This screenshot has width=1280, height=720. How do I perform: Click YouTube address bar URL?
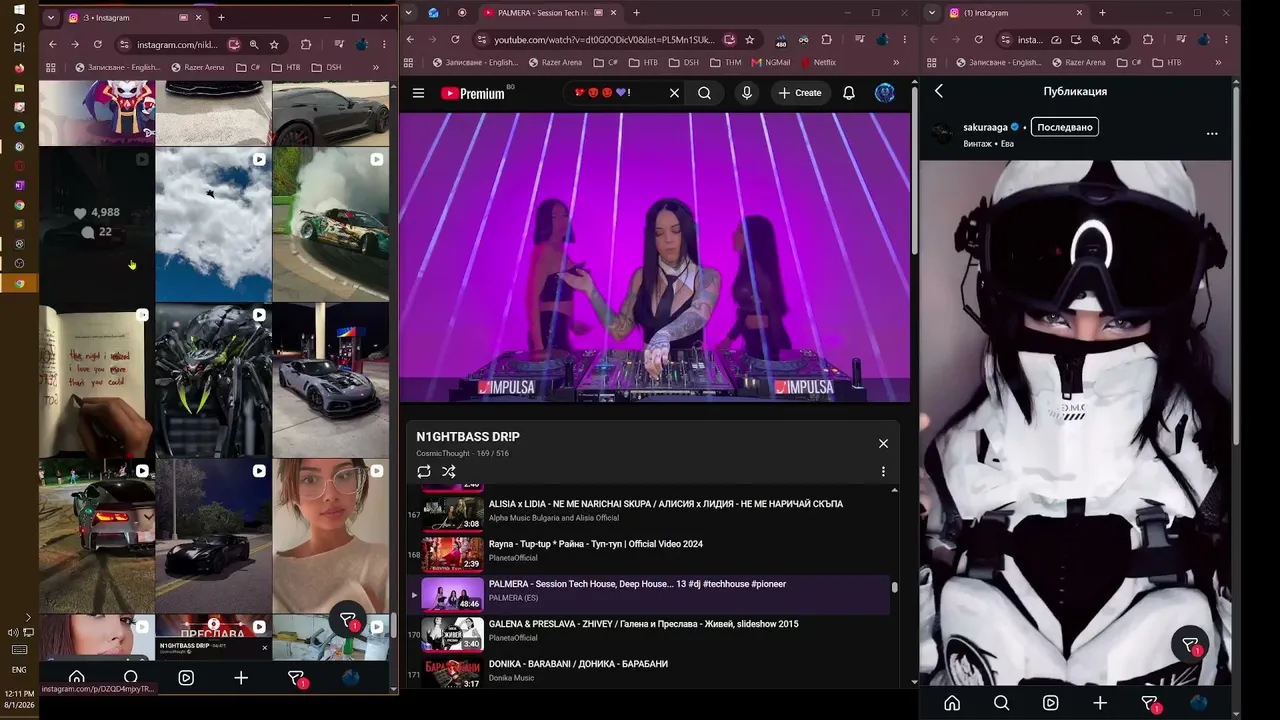click(x=604, y=40)
